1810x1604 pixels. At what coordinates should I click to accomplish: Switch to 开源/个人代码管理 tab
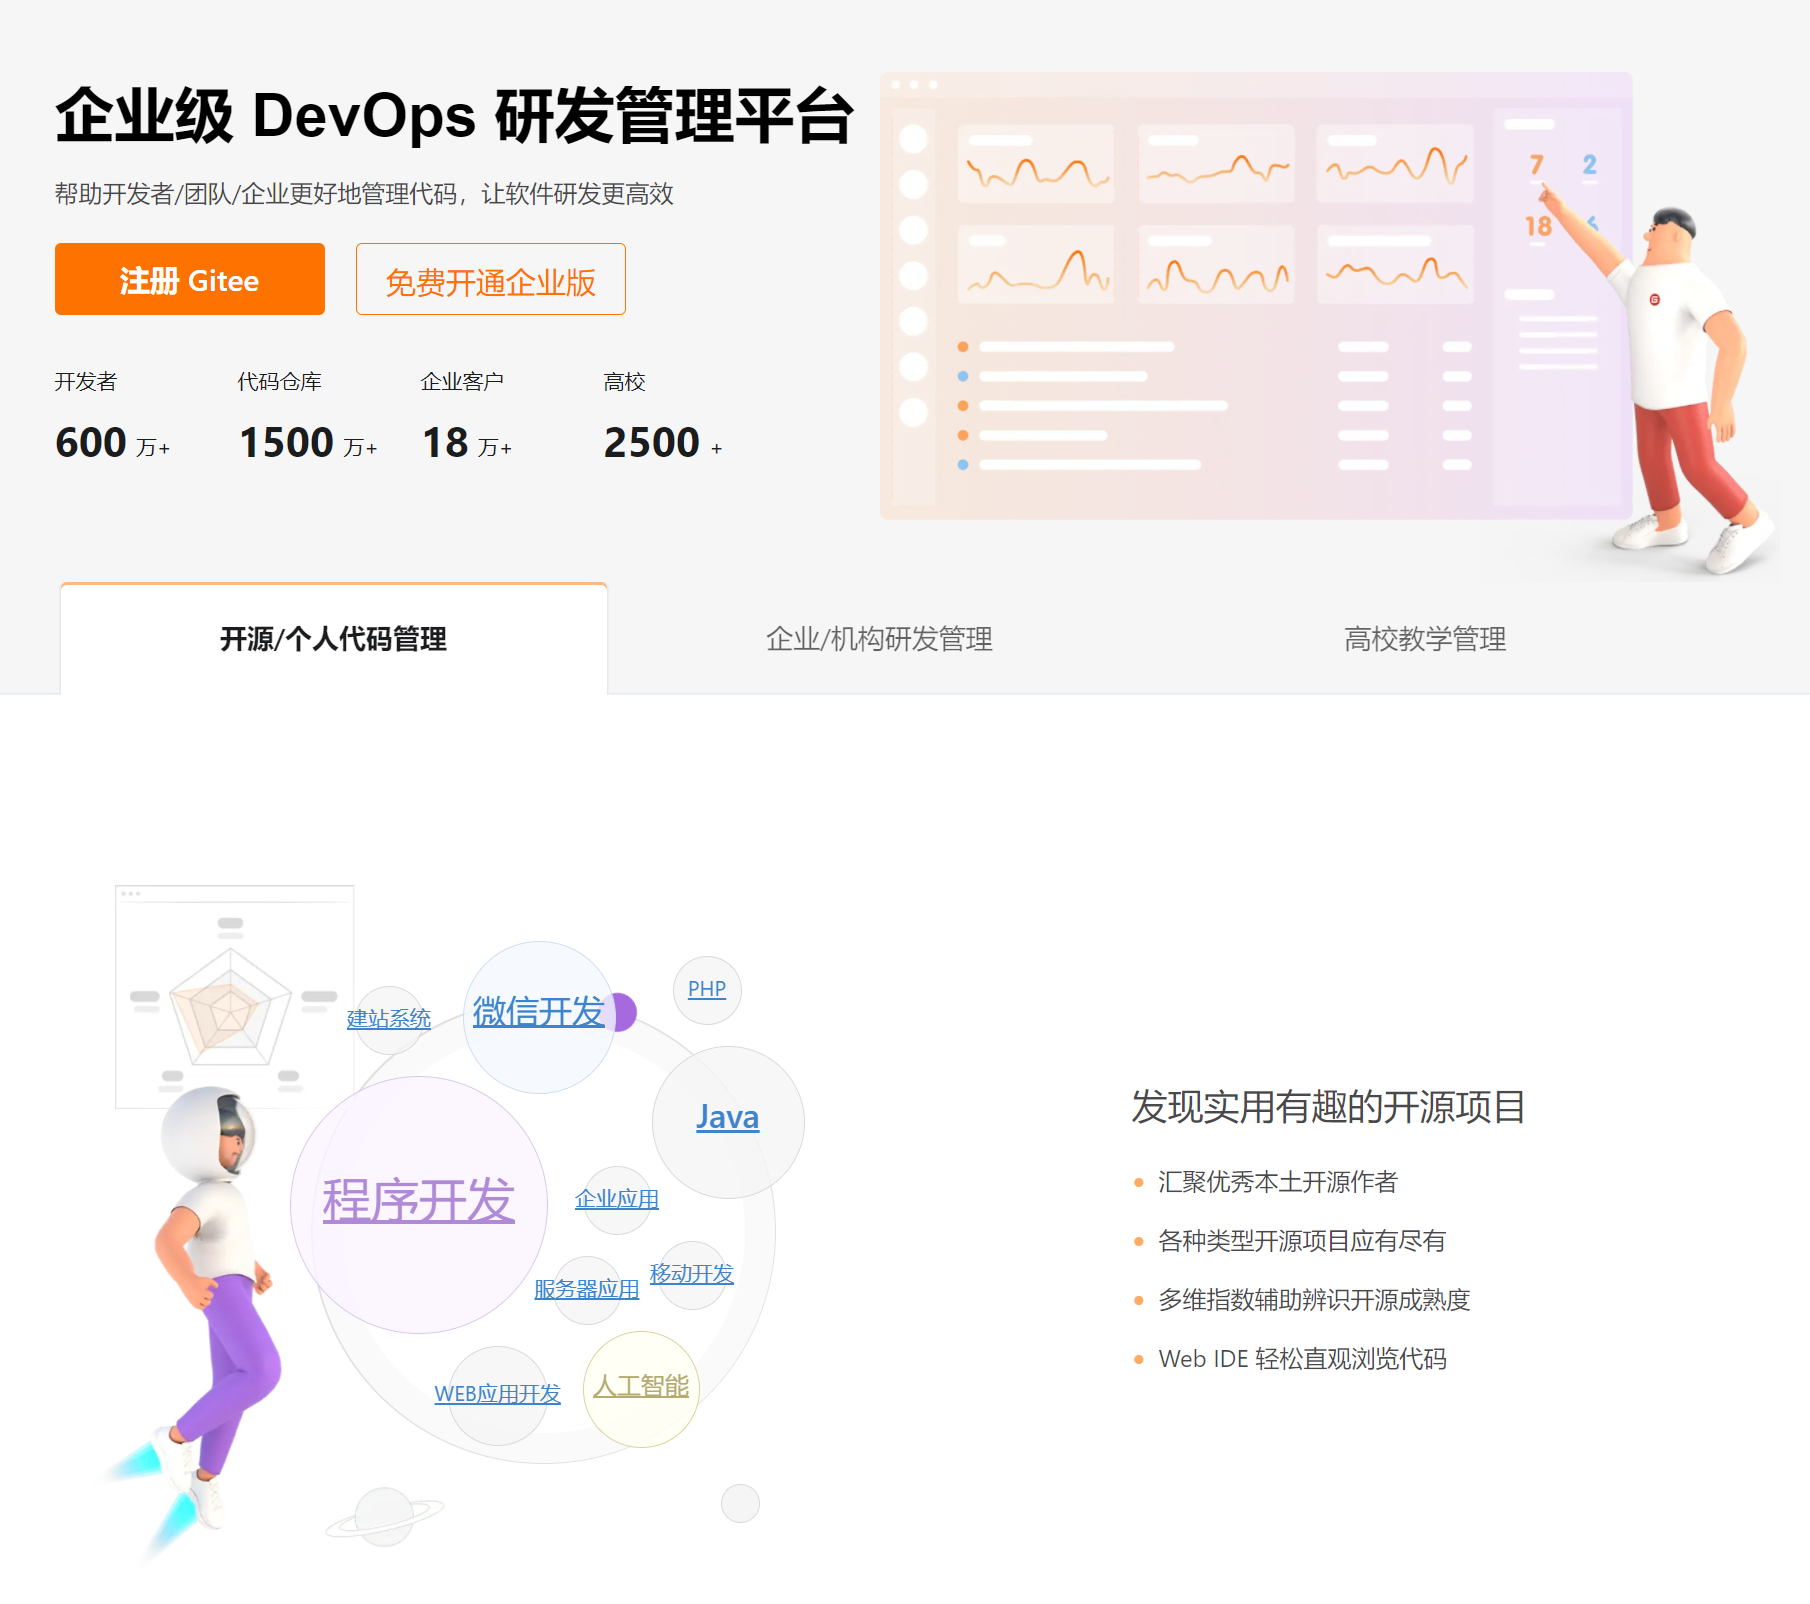(x=334, y=638)
